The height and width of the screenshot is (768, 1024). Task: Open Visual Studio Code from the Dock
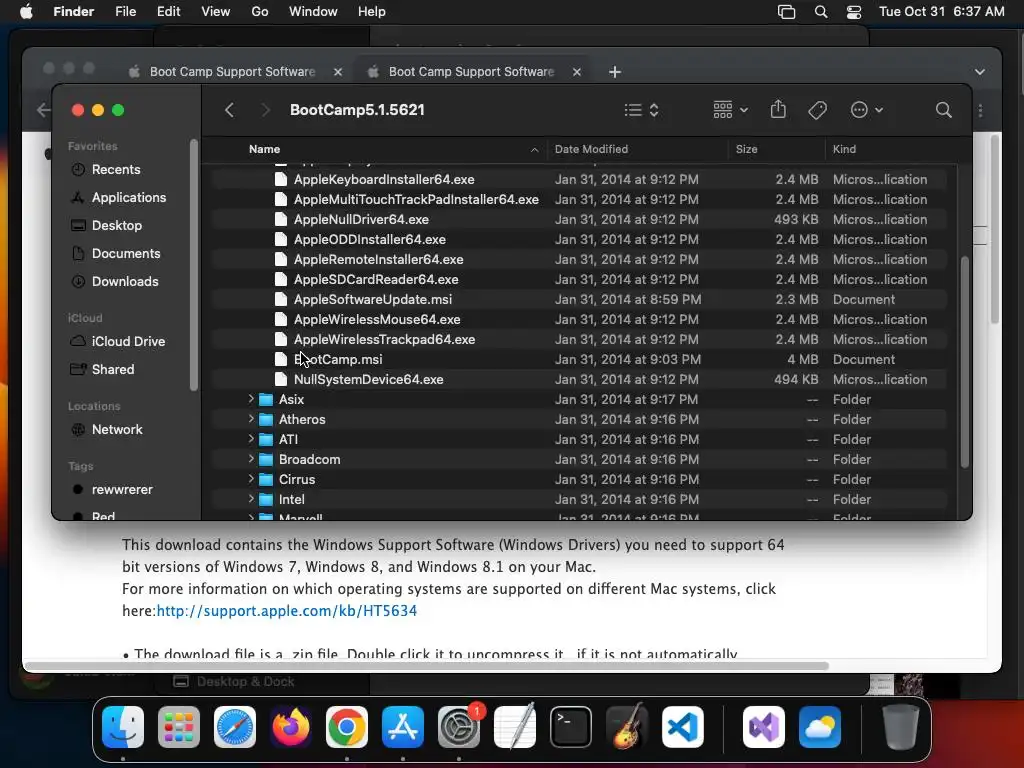[x=682, y=728]
